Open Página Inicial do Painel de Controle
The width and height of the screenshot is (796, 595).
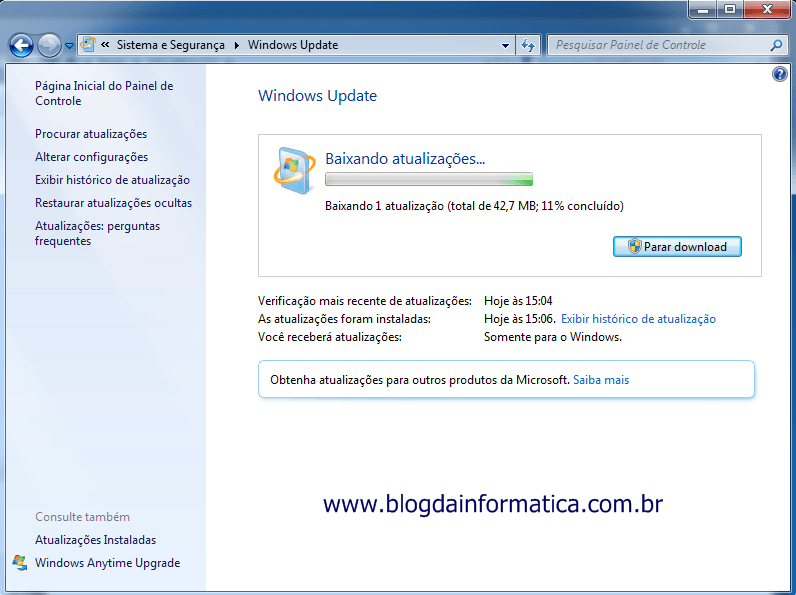click(x=104, y=93)
